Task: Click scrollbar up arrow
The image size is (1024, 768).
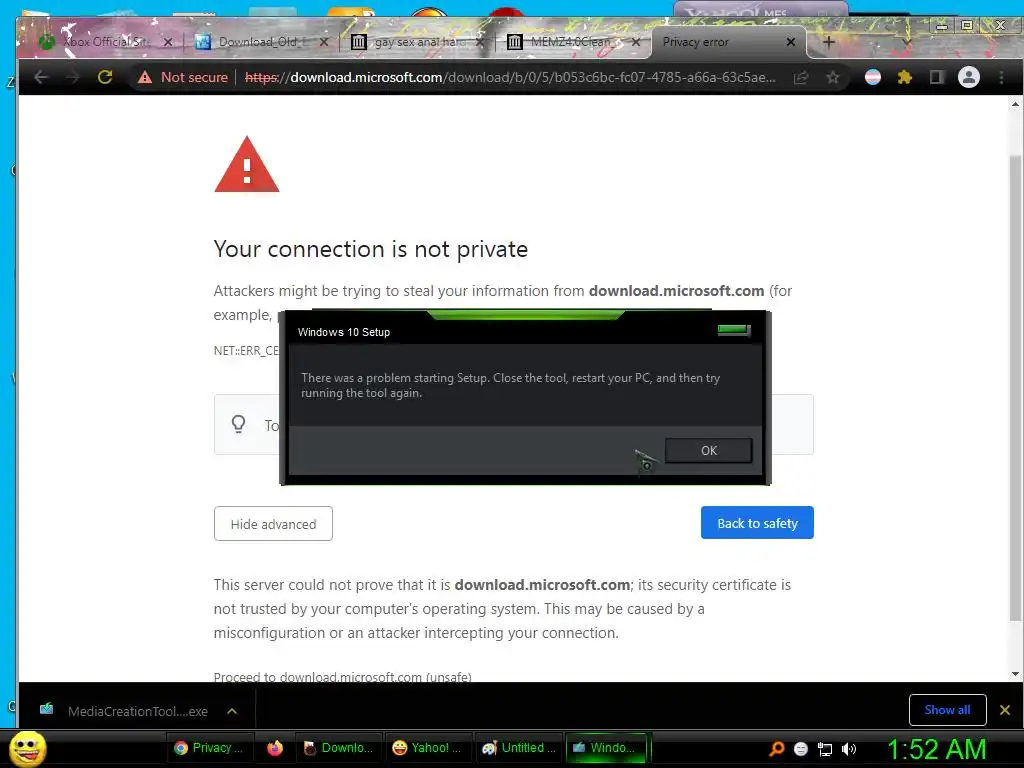Action: point(1015,104)
